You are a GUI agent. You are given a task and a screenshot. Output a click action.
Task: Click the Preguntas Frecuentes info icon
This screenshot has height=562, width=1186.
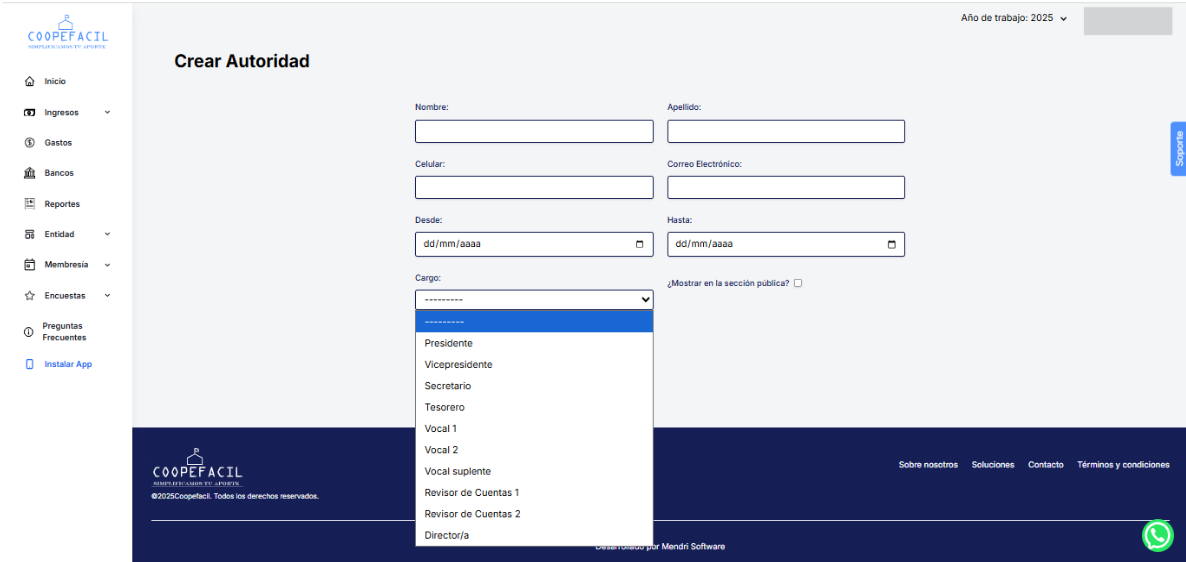(x=29, y=332)
